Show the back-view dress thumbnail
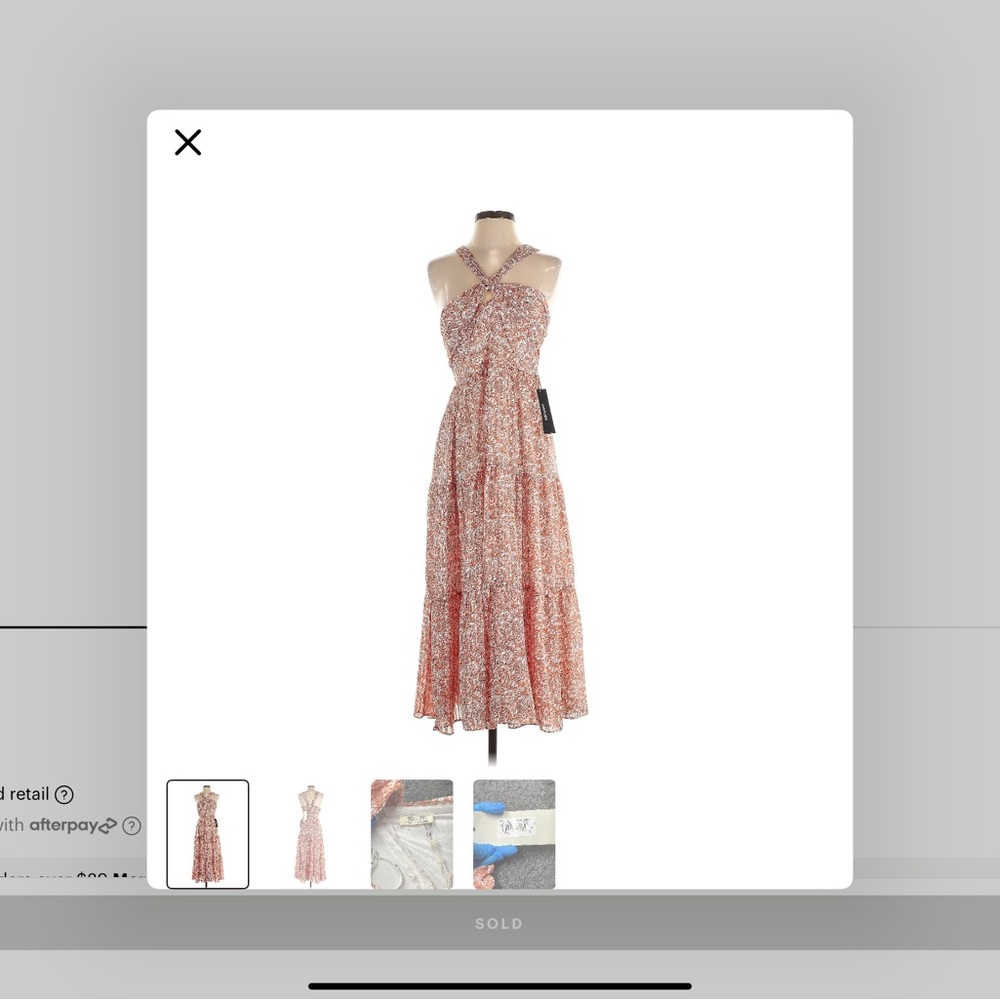This screenshot has width=1000, height=1000. tap(310, 834)
